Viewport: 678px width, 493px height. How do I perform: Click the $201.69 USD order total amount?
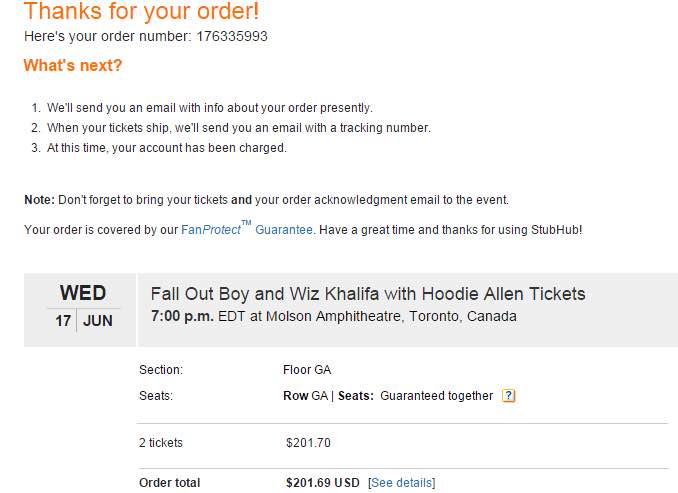(x=322, y=483)
